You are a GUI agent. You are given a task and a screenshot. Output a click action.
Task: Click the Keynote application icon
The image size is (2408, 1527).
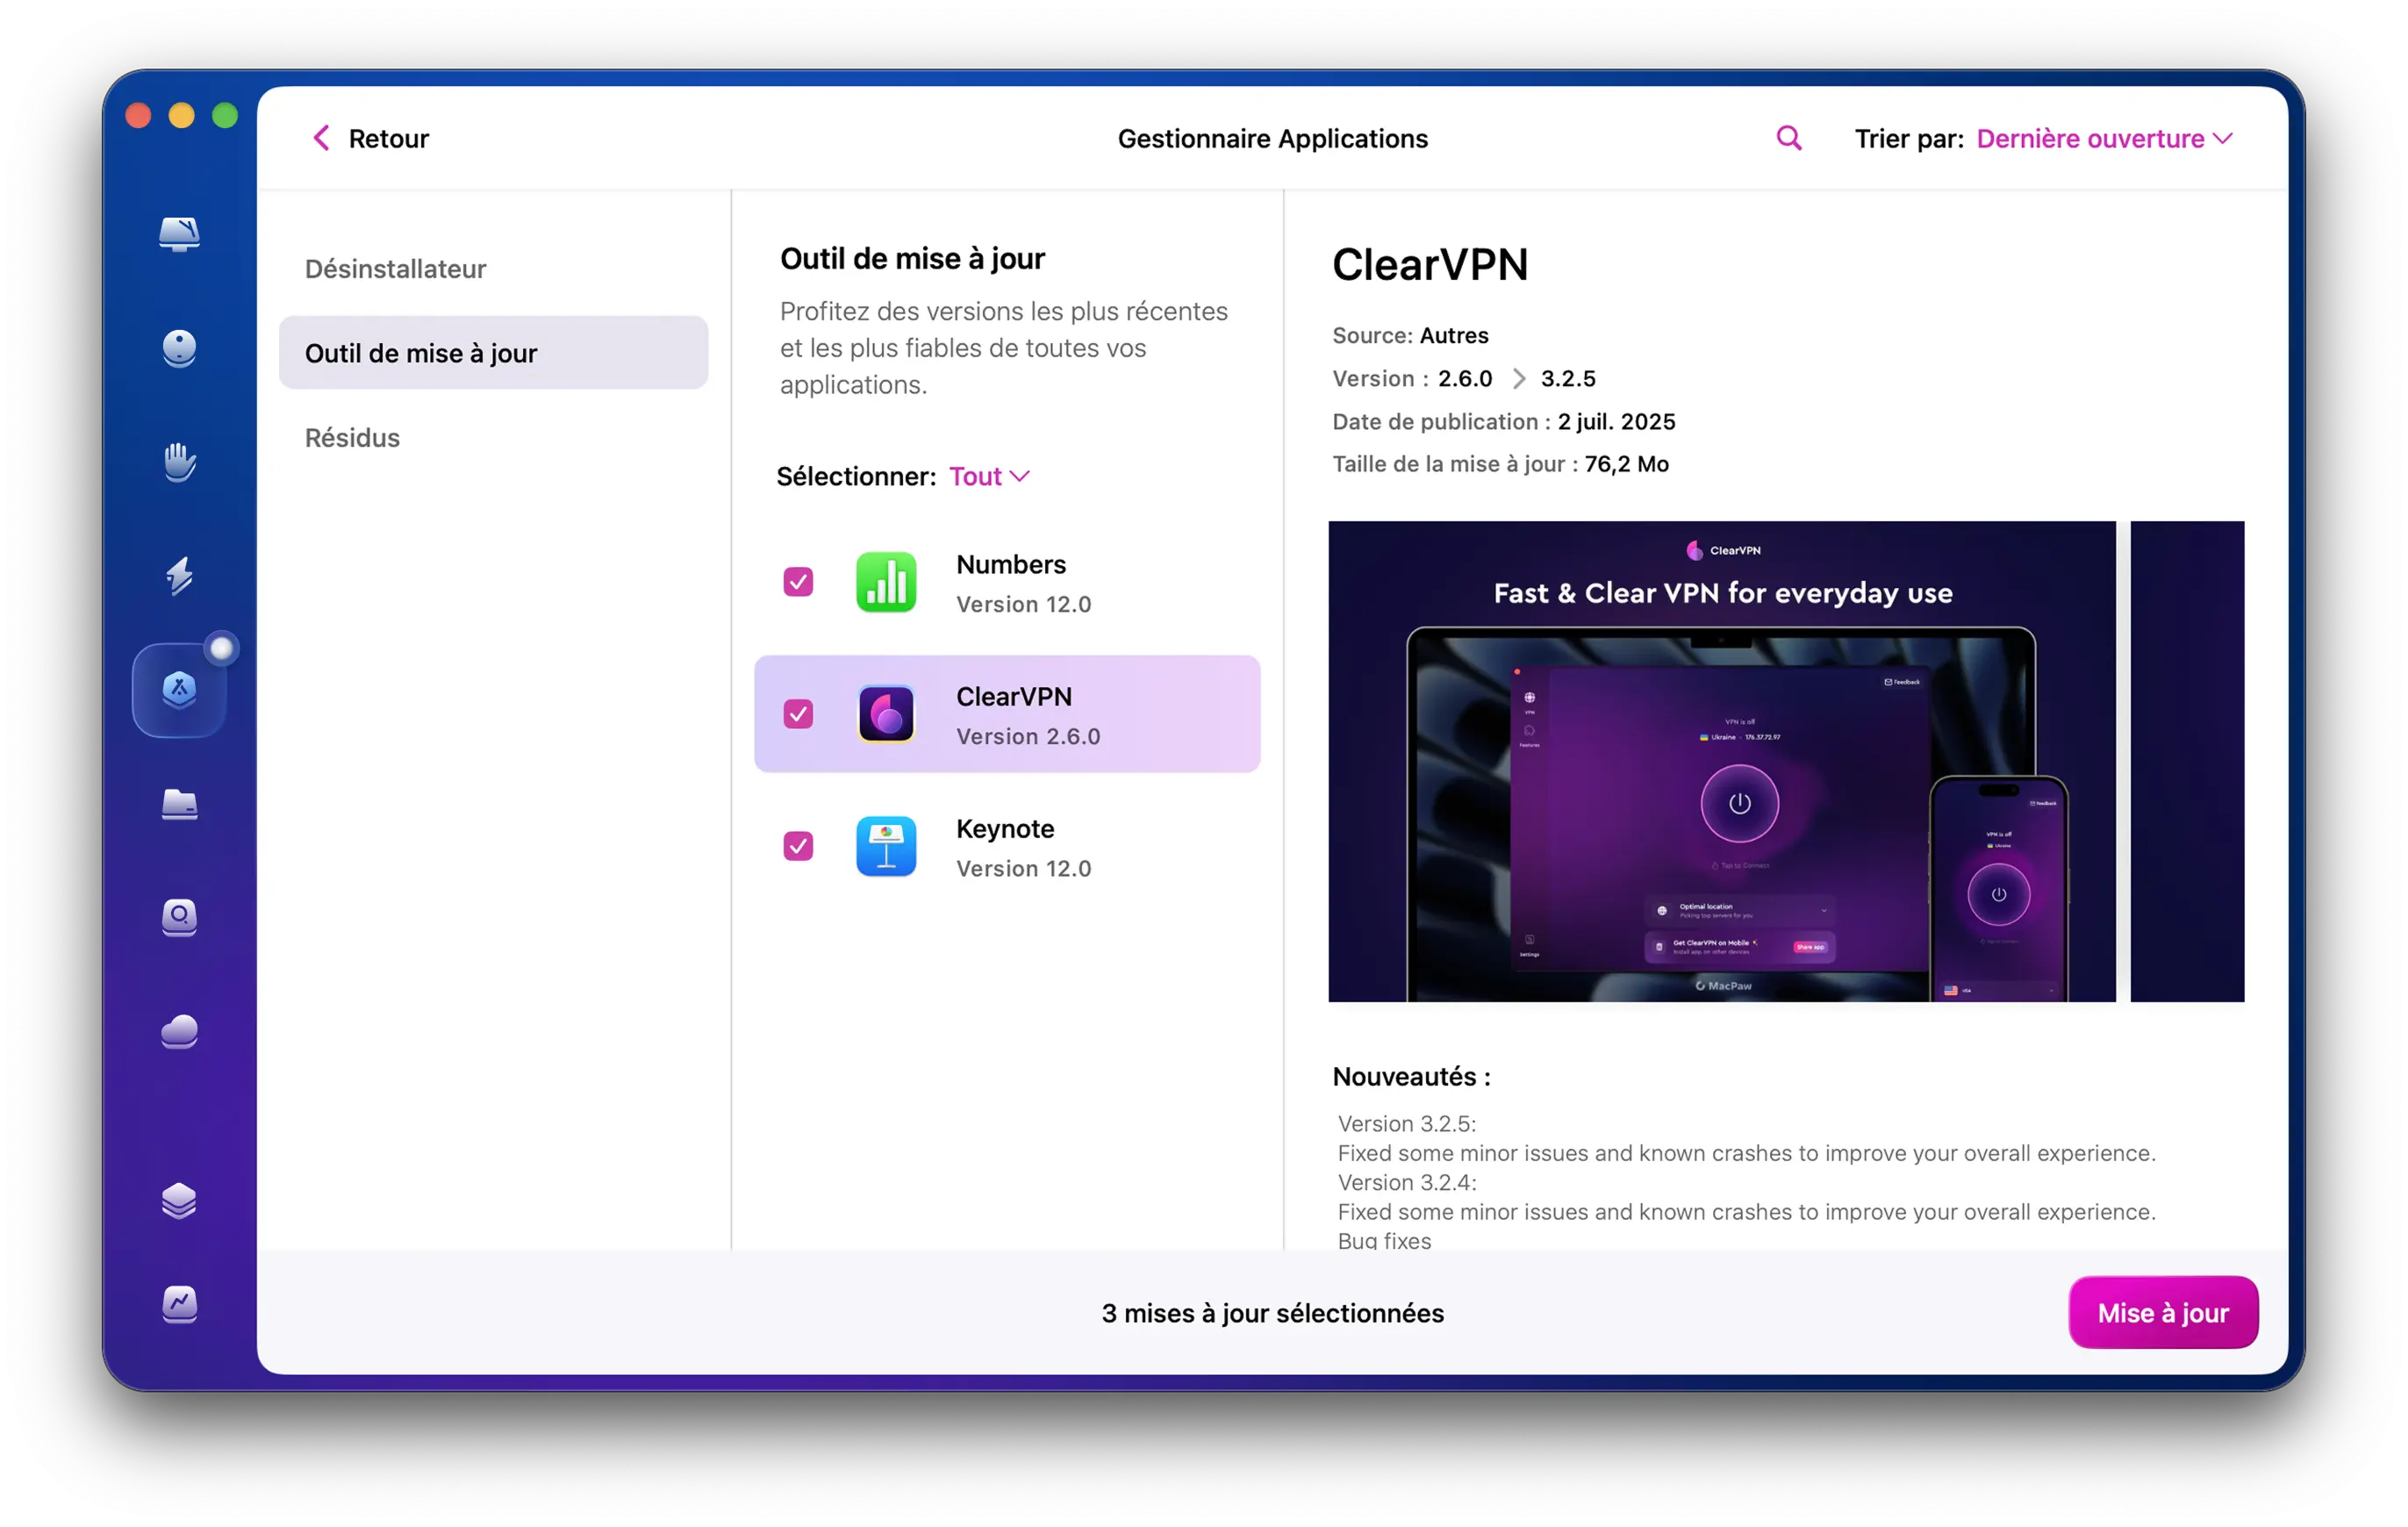tap(886, 846)
